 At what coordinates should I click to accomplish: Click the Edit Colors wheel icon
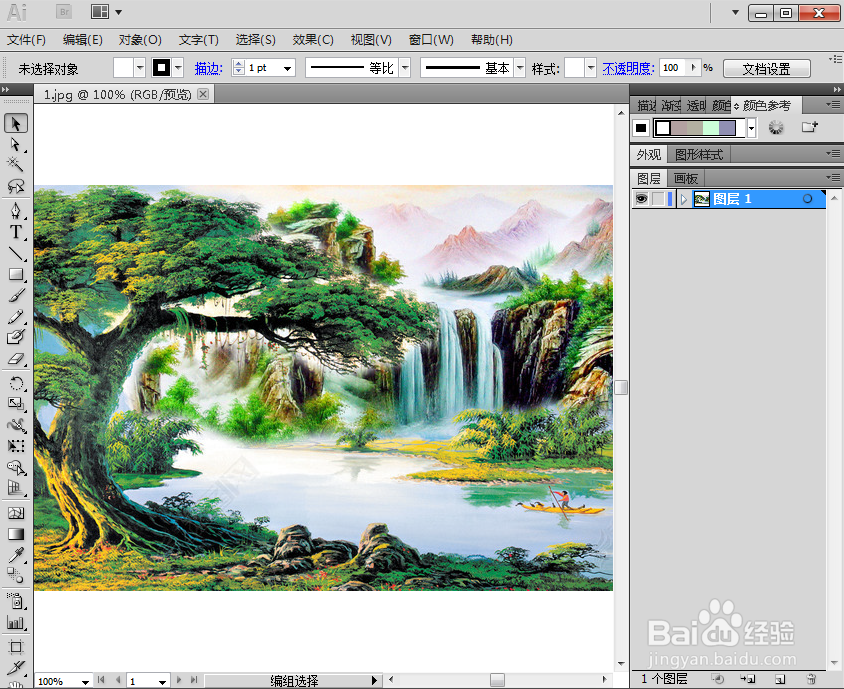[x=776, y=128]
